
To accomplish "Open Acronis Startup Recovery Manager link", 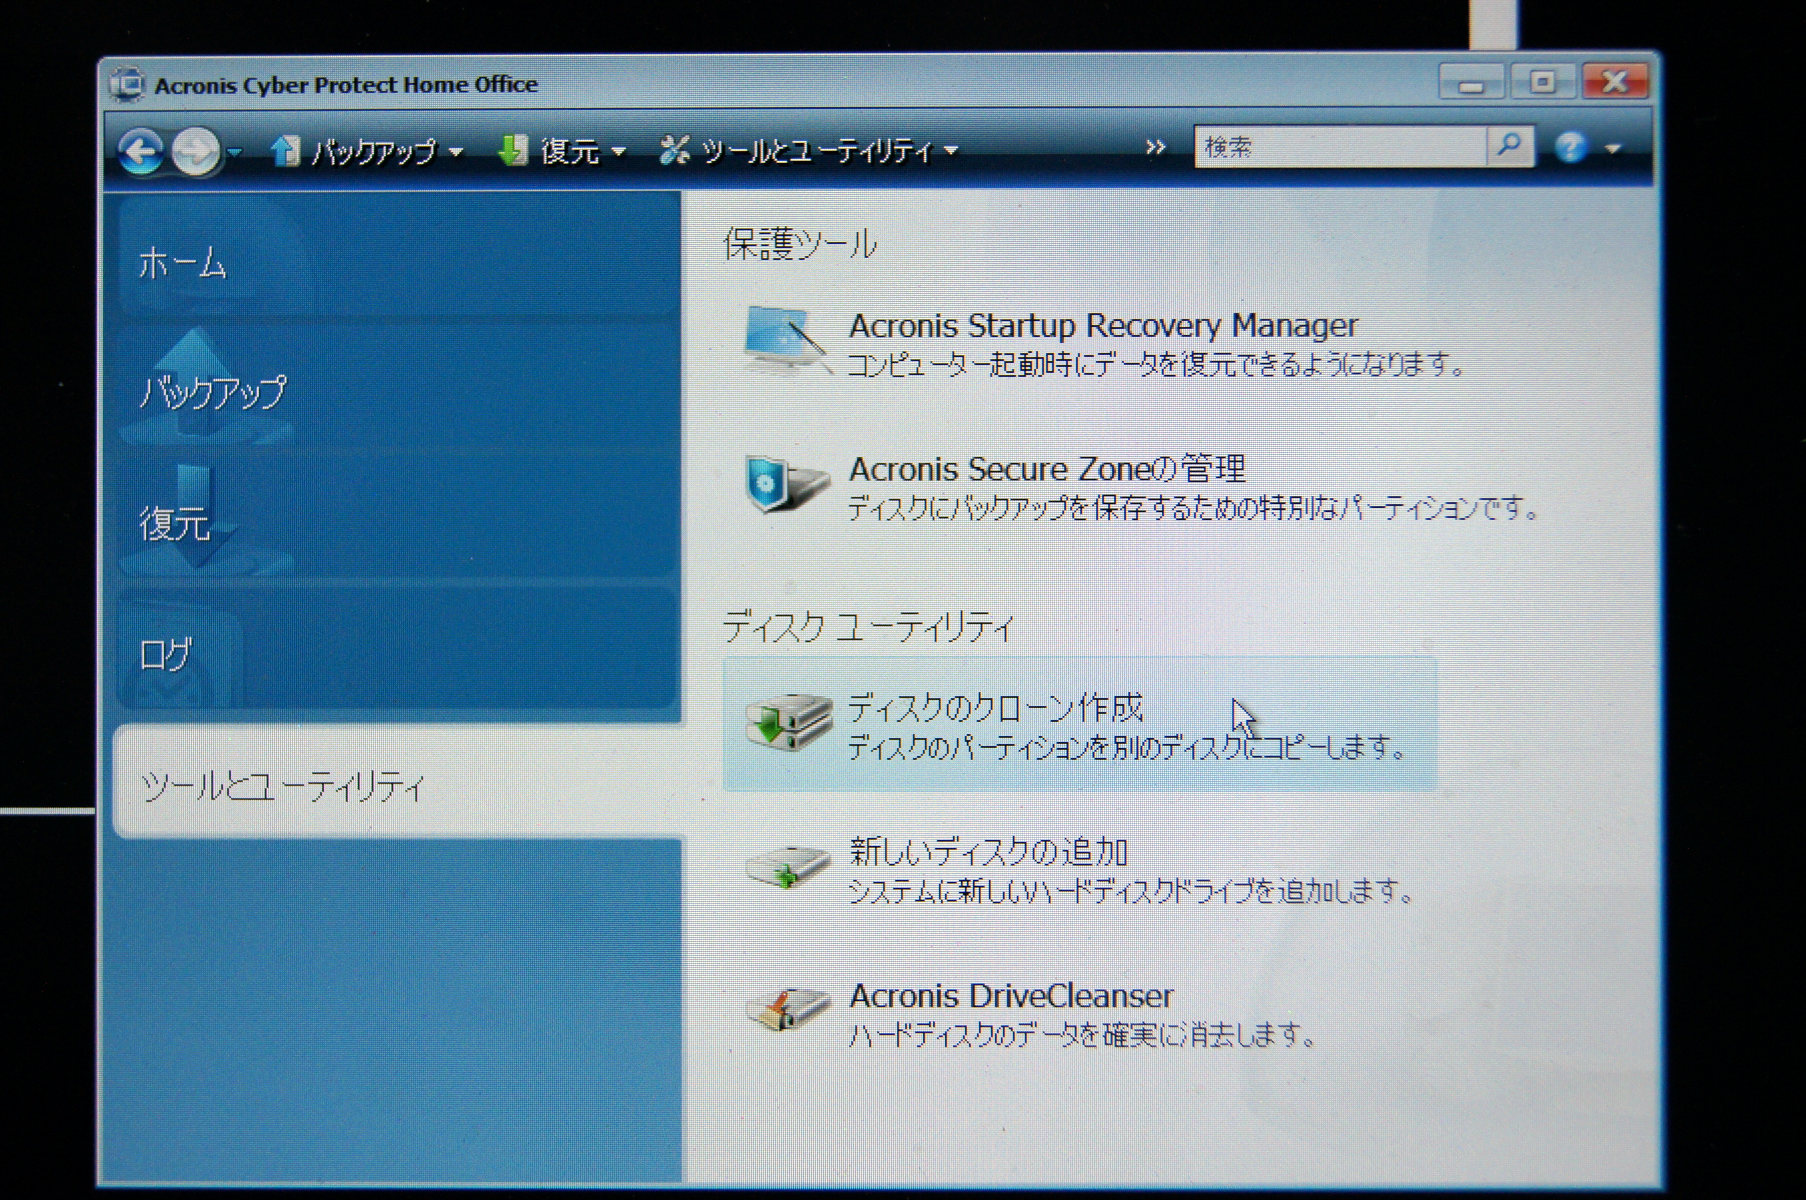I will 1103,326.
